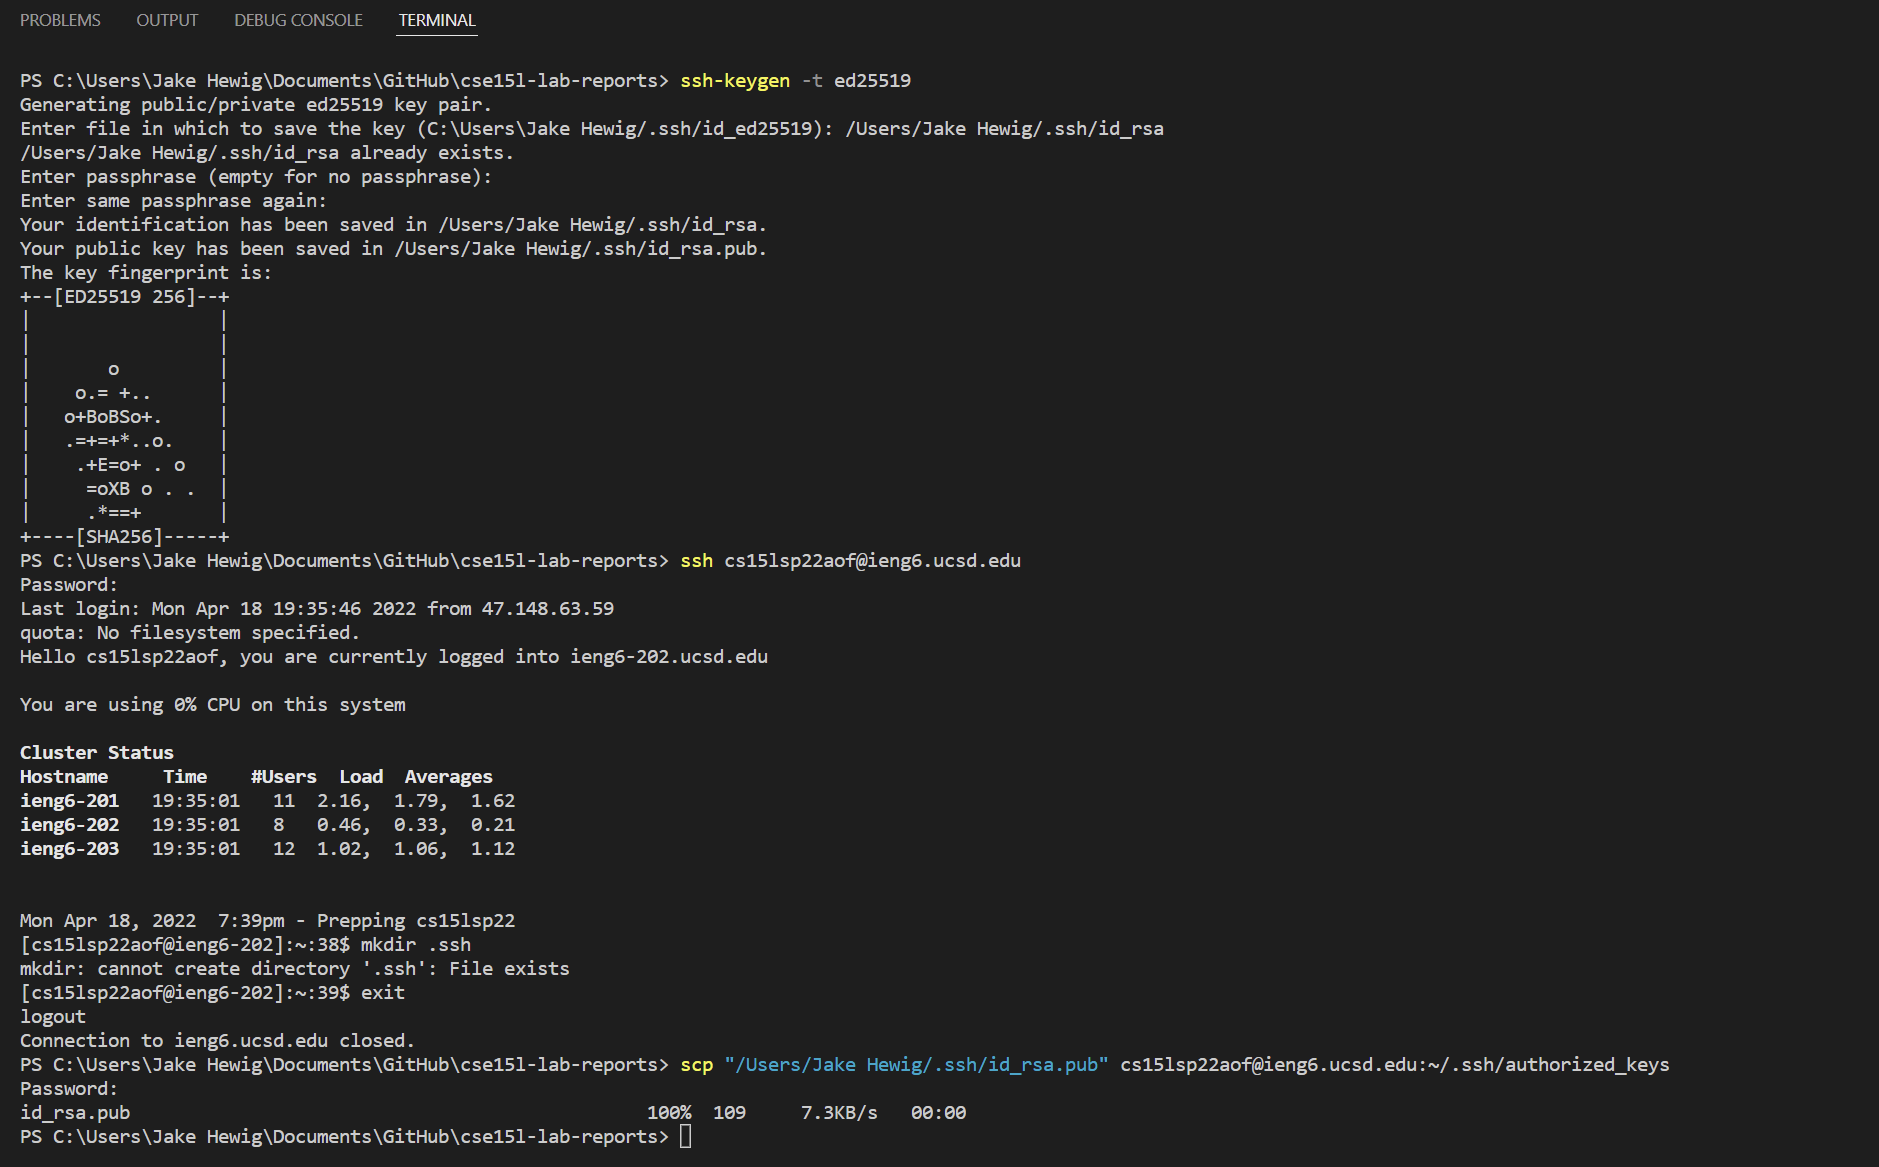Click the ssh-keygen command in the terminal

(735, 81)
